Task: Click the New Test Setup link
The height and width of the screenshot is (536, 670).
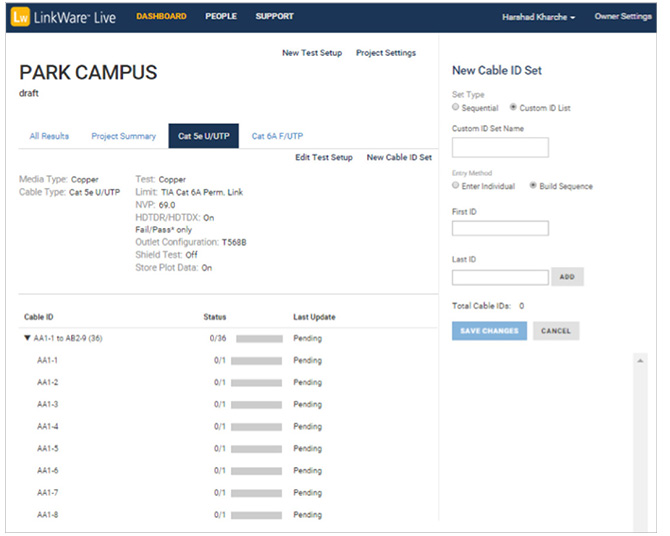Action: click(x=311, y=53)
